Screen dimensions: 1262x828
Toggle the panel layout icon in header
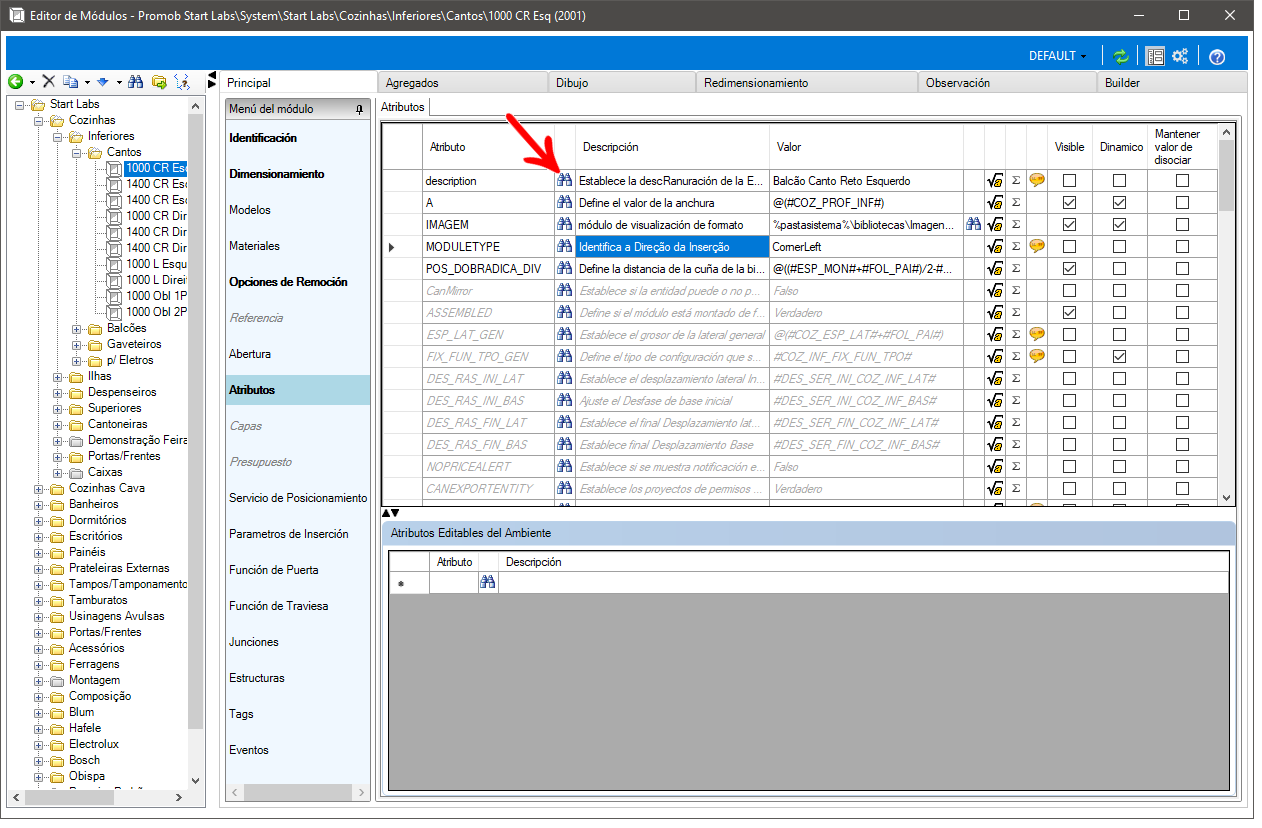coord(1155,56)
